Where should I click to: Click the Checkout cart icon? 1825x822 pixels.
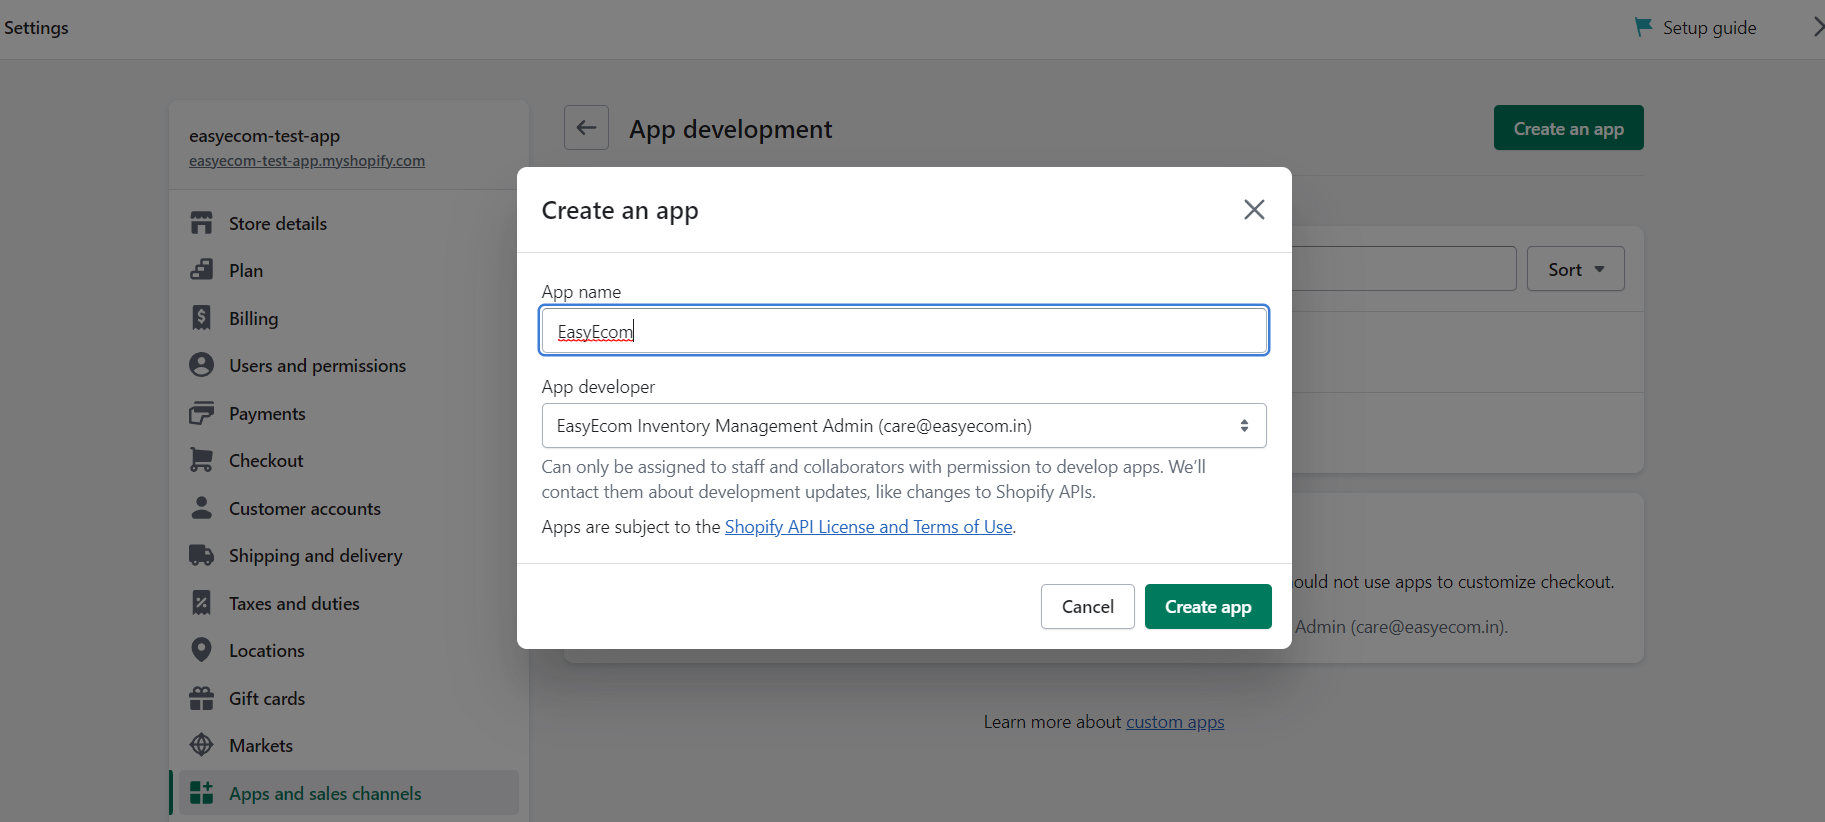(201, 460)
